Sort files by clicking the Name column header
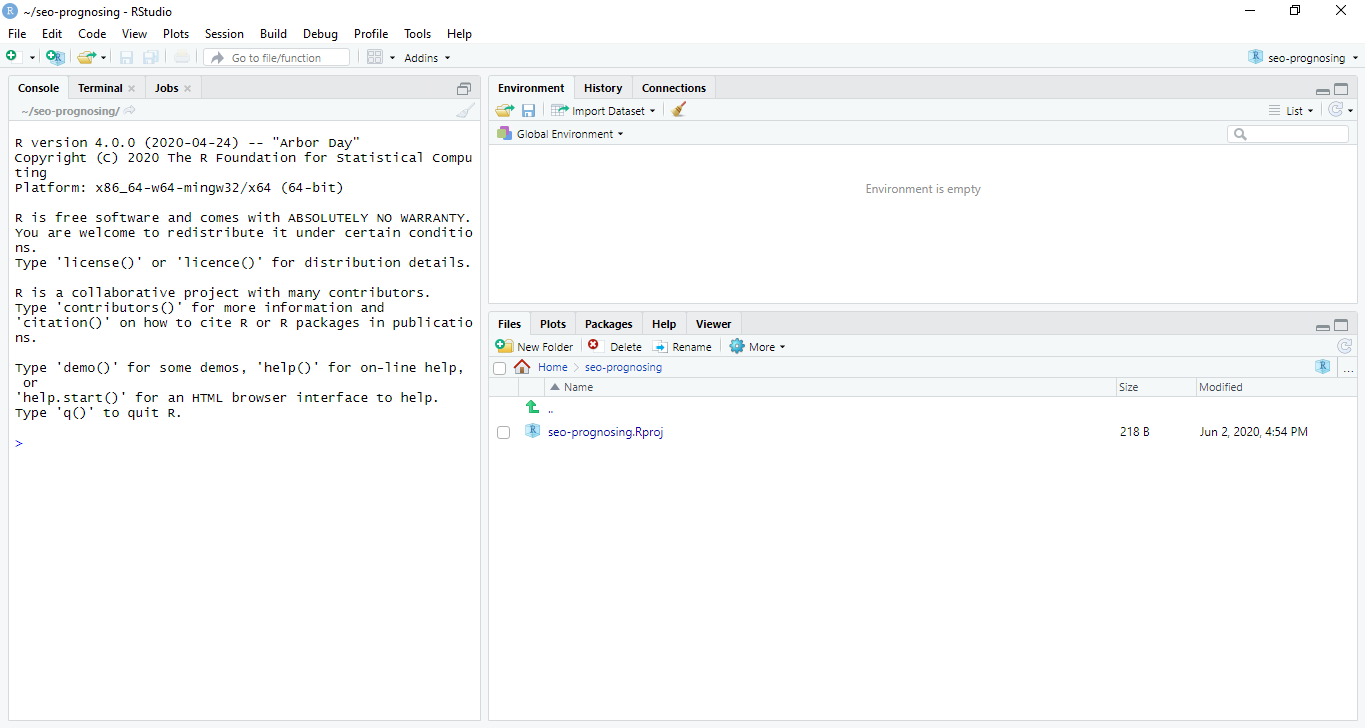Screen dimensions: 1365x728 [x=577, y=387]
